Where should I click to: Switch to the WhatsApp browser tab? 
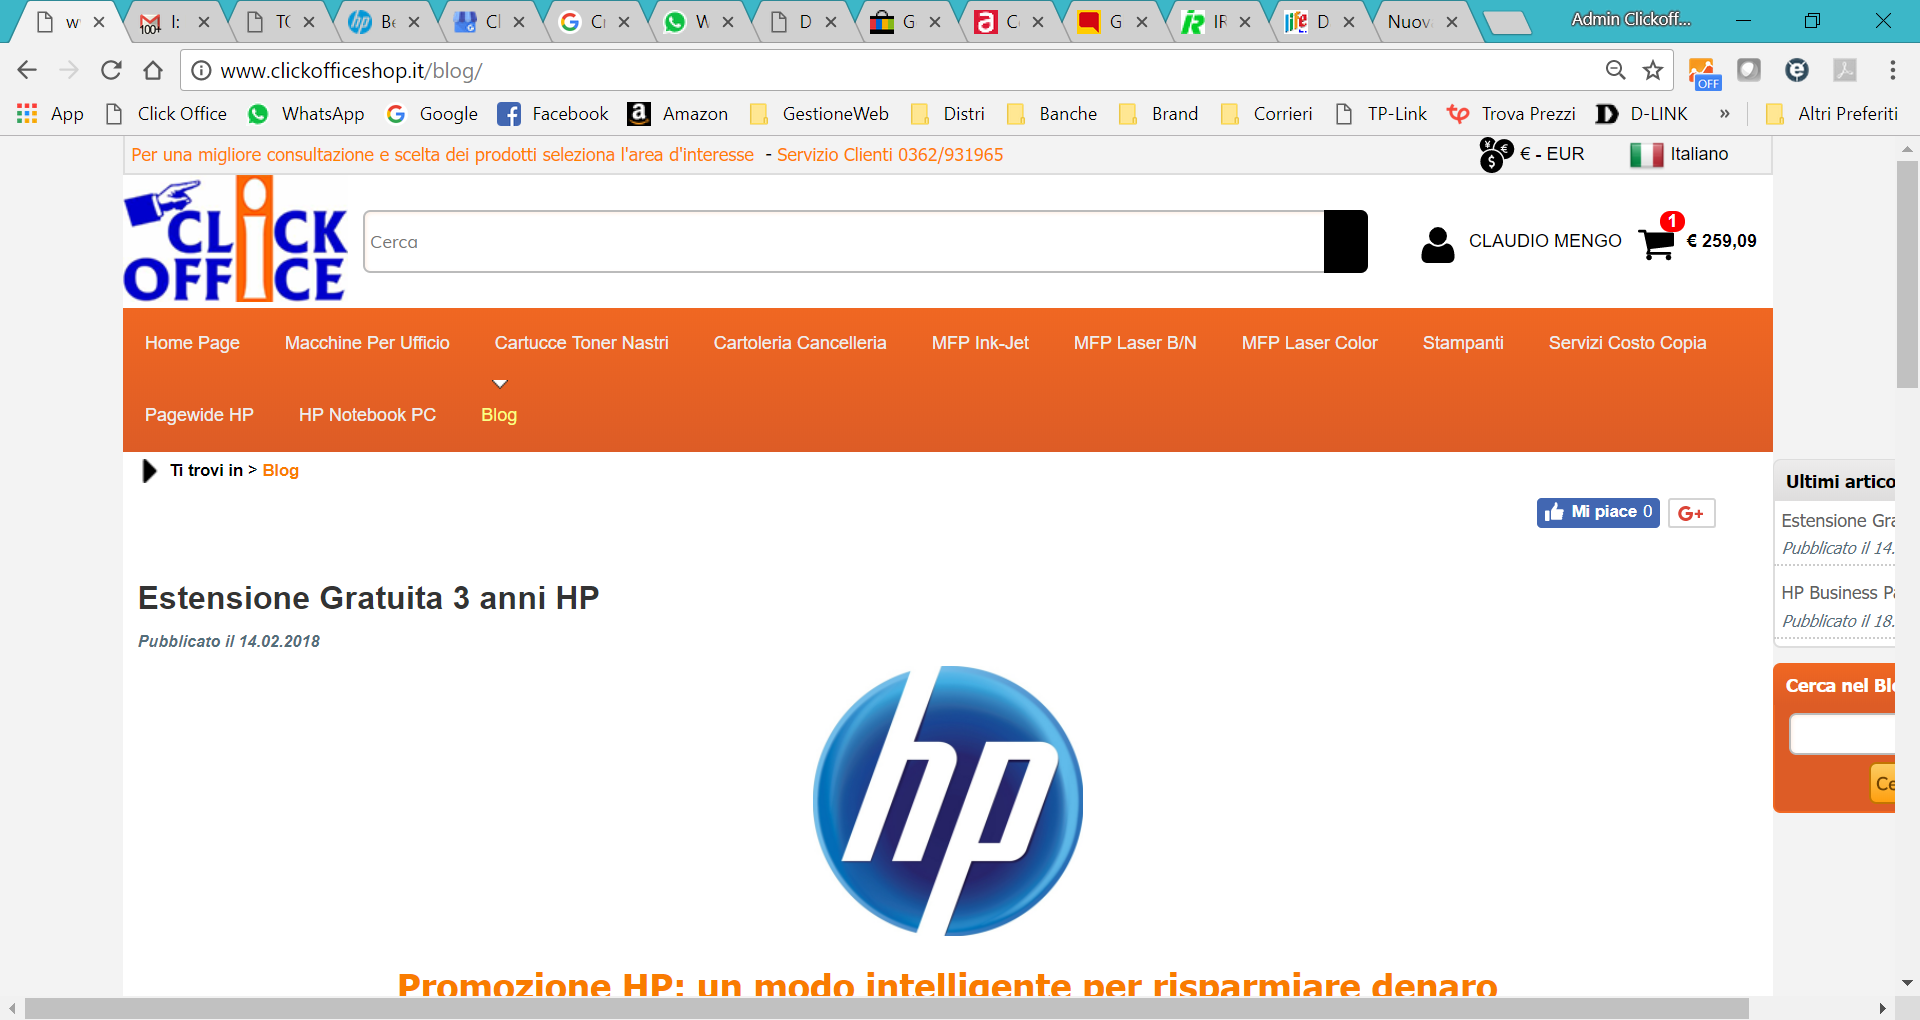click(x=698, y=22)
